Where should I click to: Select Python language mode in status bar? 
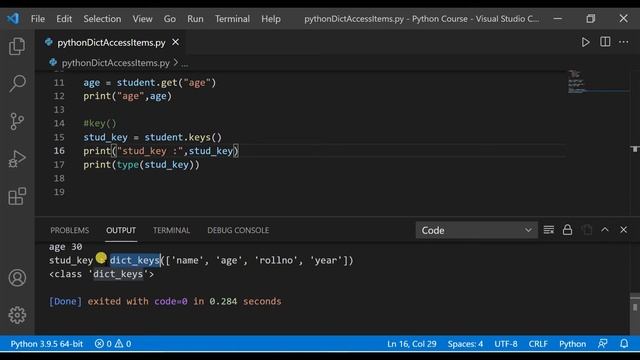pos(572,344)
